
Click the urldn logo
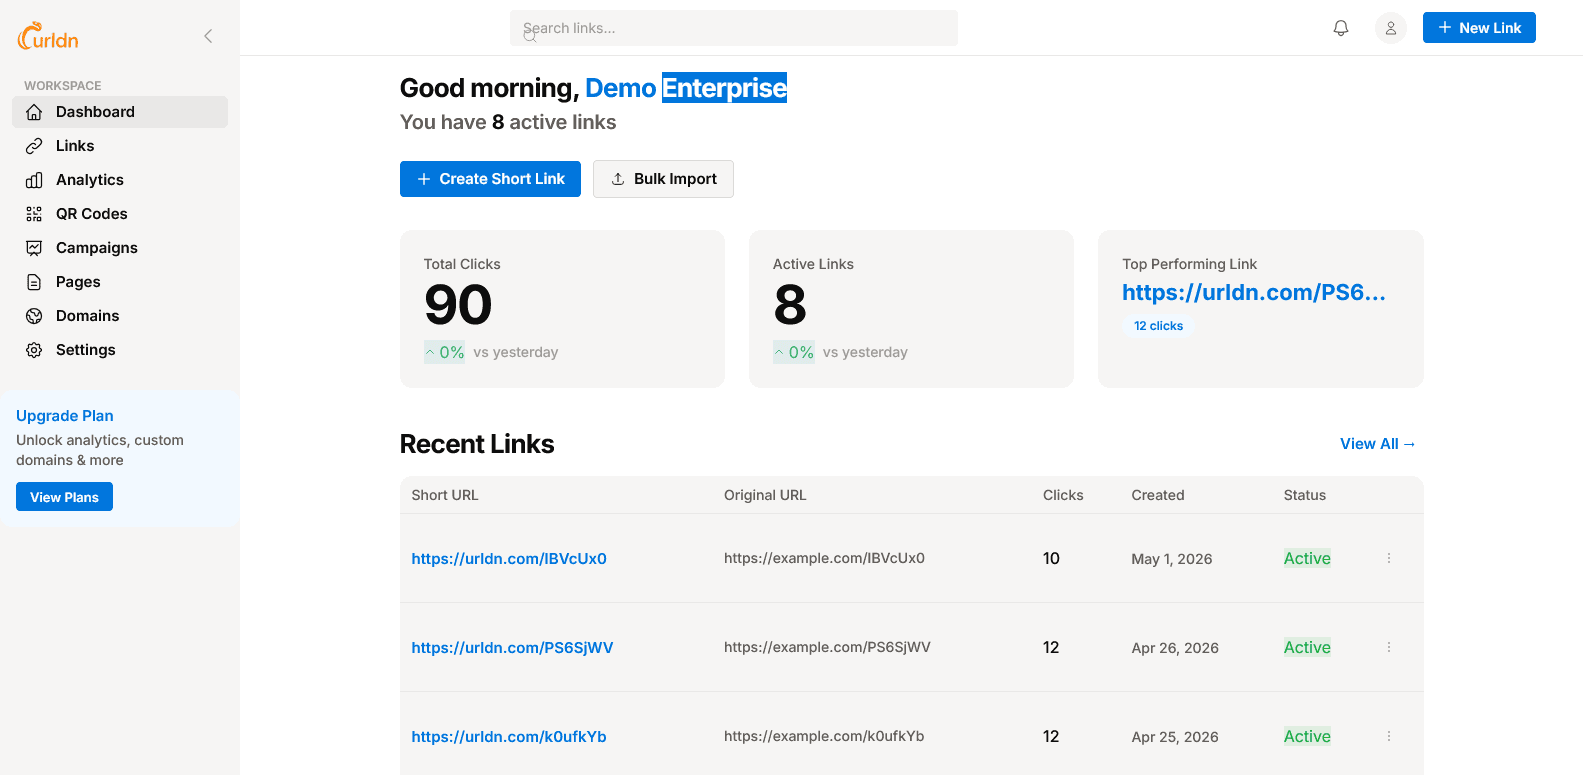tap(48, 36)
